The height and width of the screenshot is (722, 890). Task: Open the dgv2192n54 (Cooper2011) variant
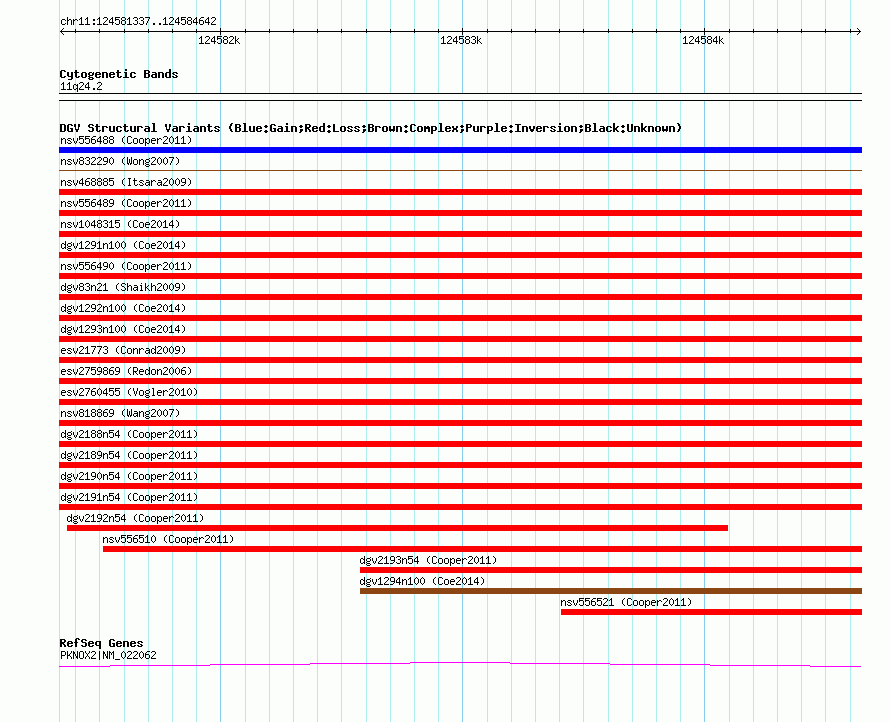click(x=135, y=518)
